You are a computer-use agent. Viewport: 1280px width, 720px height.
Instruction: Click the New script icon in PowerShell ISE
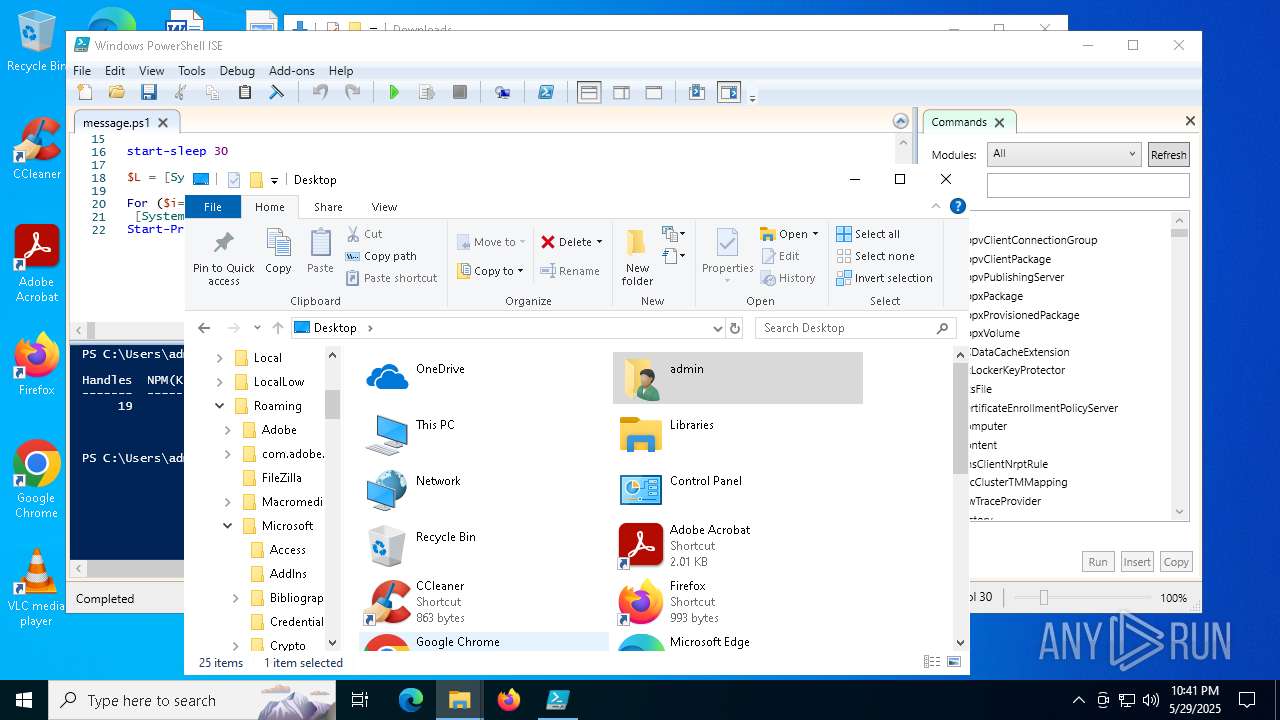pyautogui.click(x=85, y=92)
